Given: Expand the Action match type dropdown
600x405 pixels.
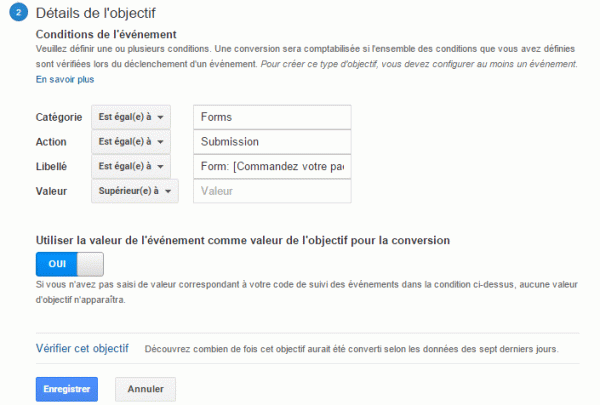Looking at the screenshot, I should (130, 141).
